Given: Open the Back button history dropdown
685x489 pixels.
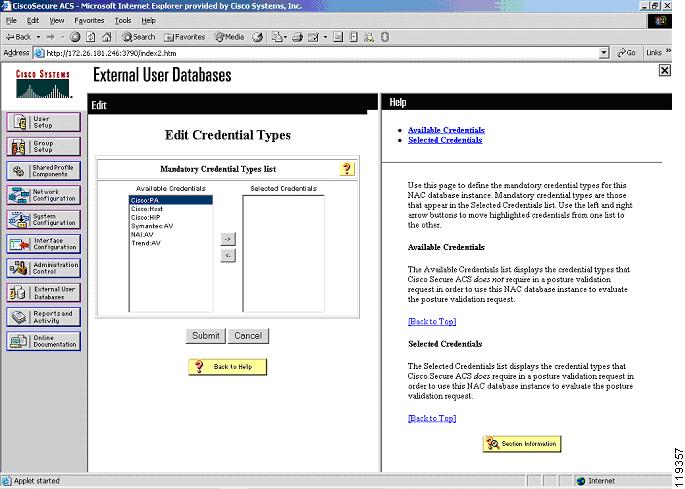Looking at the screenshot, I should [38, 37].
